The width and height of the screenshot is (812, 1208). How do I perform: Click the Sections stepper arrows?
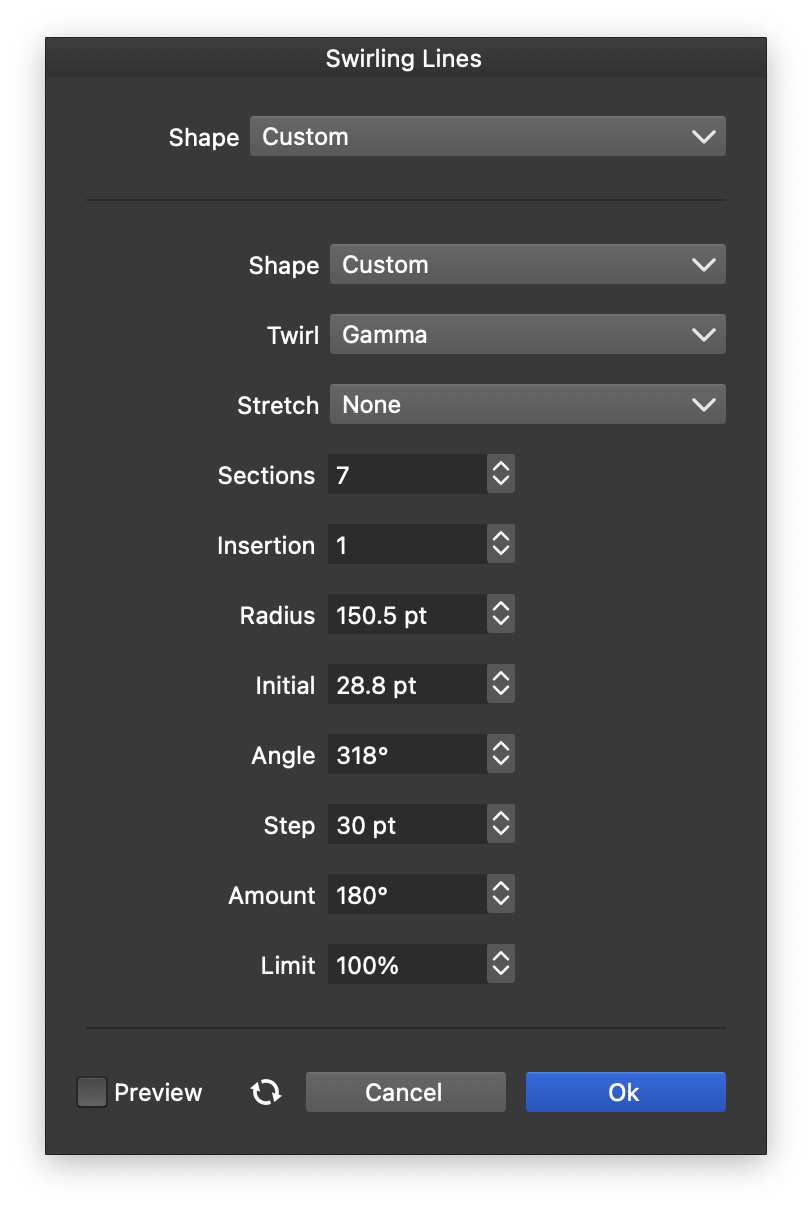pos(501,475)
